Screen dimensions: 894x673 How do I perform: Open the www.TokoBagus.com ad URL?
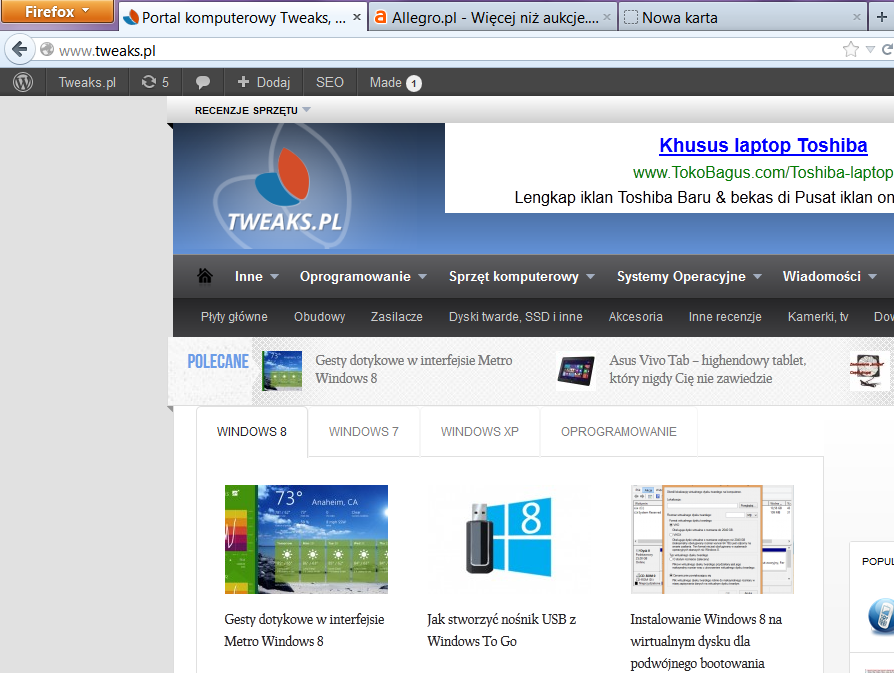(763, 172)
